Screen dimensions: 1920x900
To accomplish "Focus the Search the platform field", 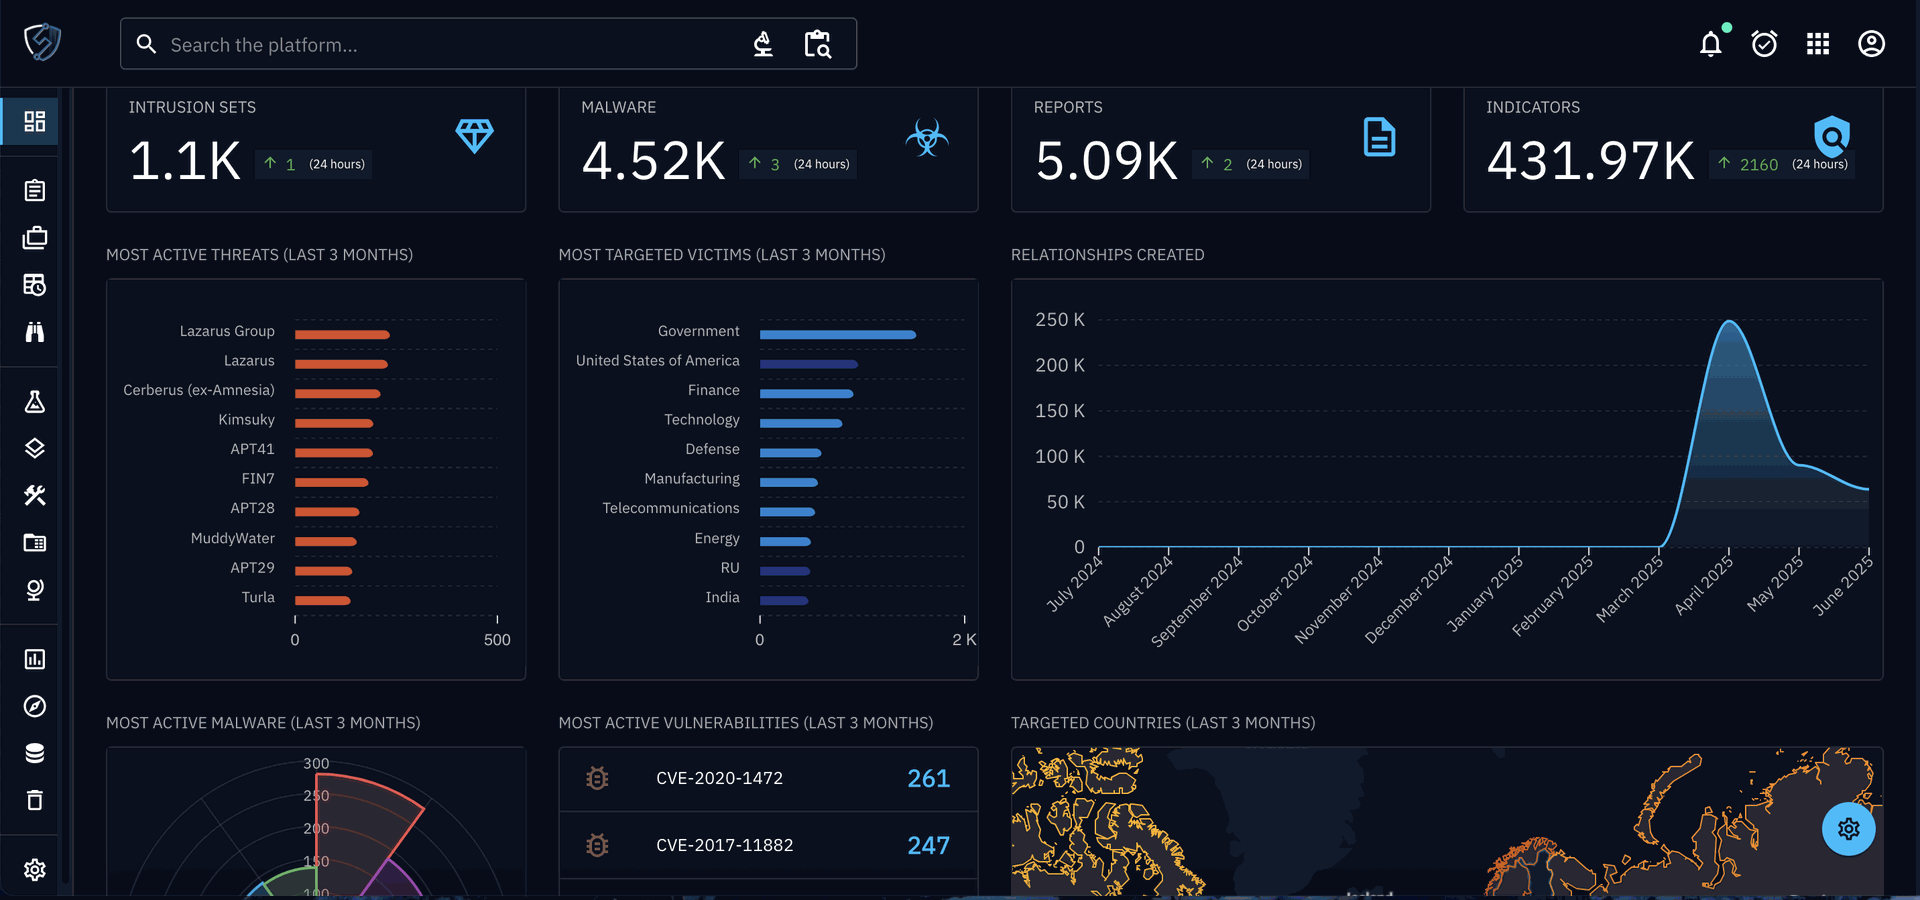I will coord(488,44).
